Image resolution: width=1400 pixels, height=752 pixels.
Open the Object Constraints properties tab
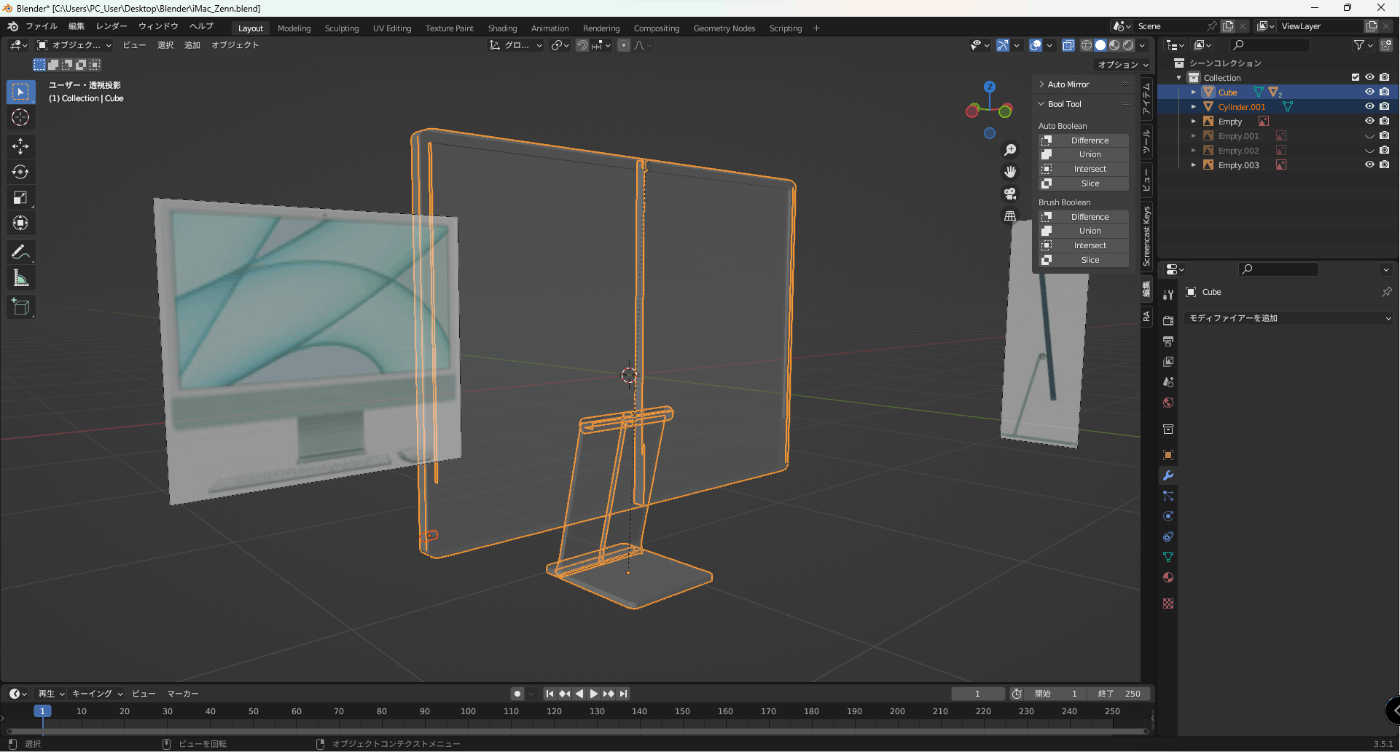1168,537
